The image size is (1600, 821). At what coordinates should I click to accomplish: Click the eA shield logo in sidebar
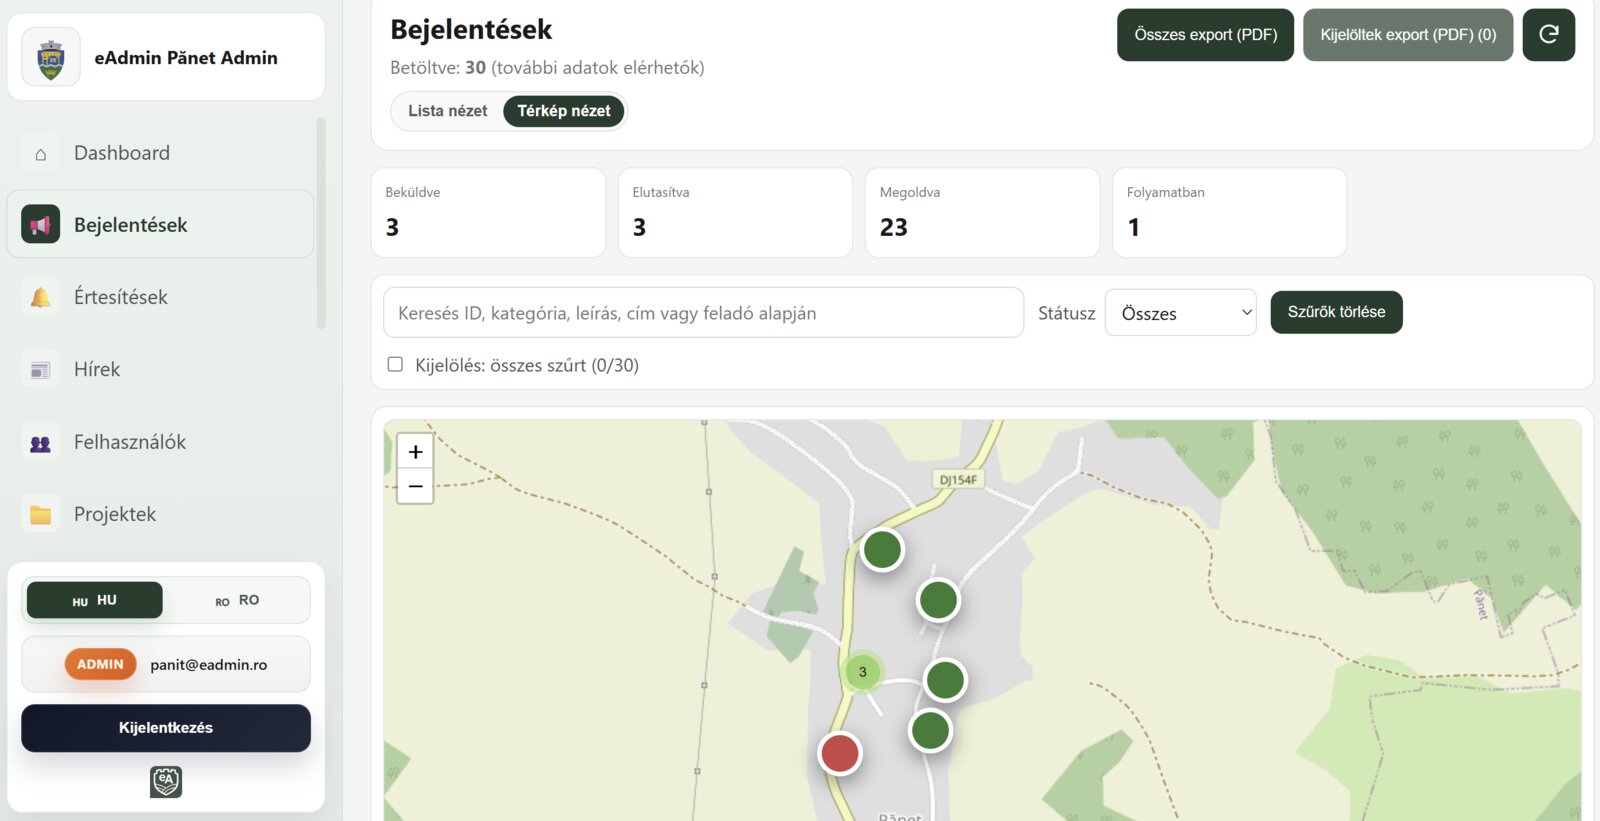tap(166, 781)
